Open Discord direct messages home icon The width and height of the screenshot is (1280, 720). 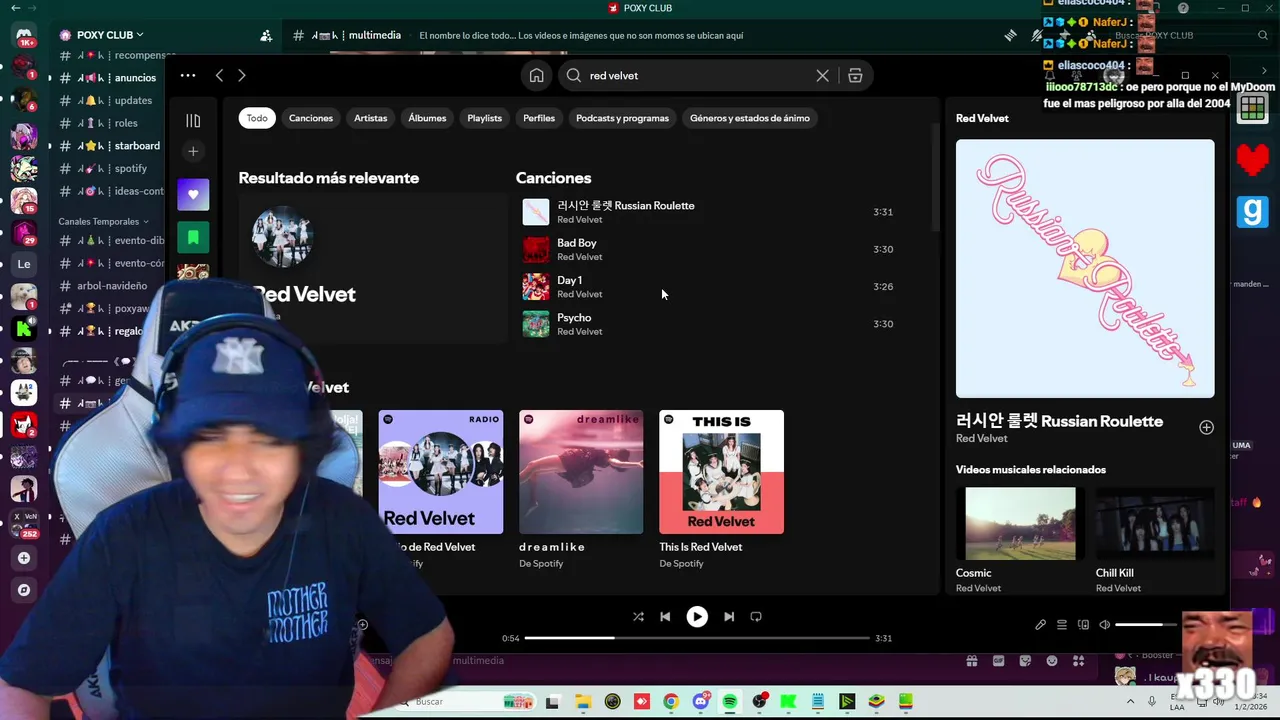24,36
